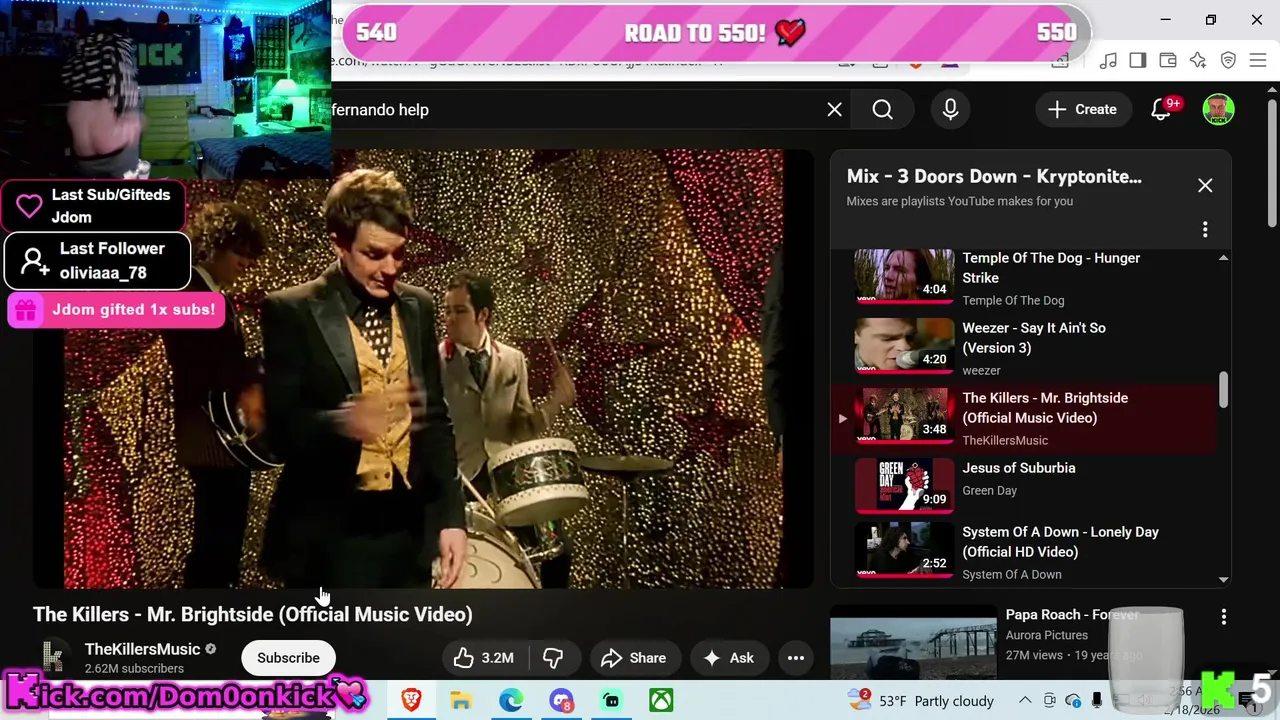Open the Brave VPN shield icon
1280x720 pixels.
tap(1228, 61)
